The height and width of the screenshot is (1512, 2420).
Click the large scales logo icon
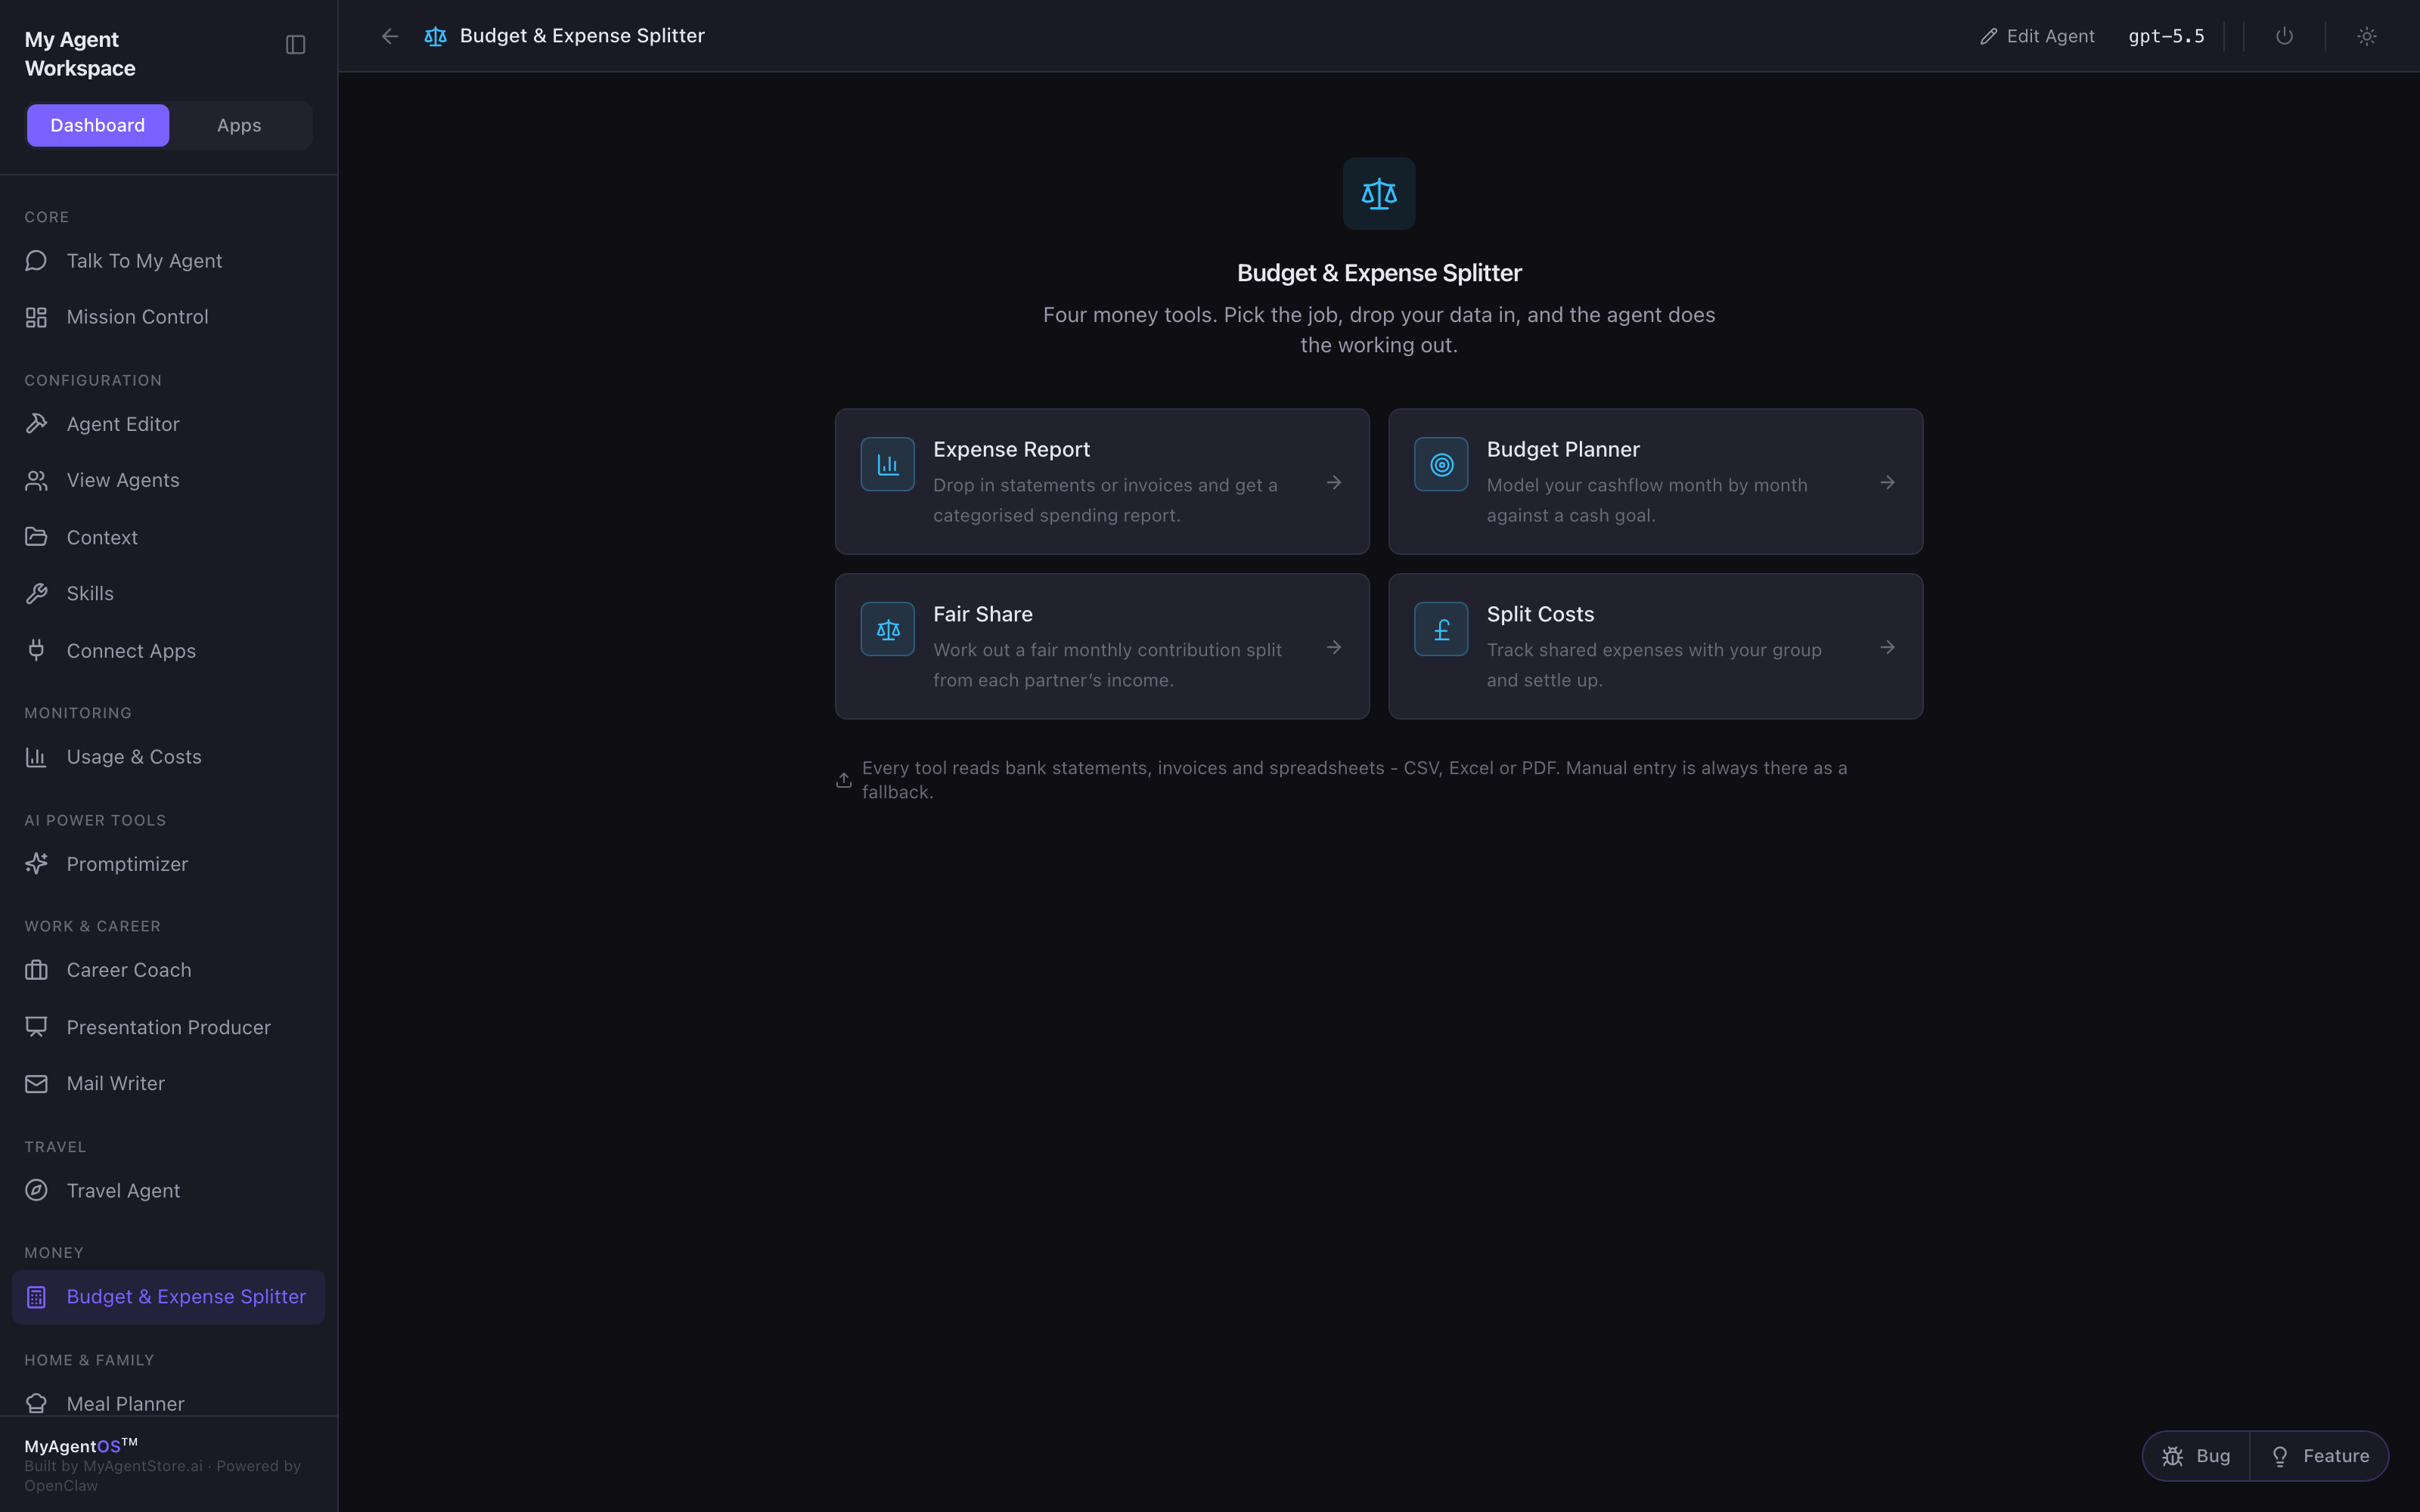point(1379,193)
